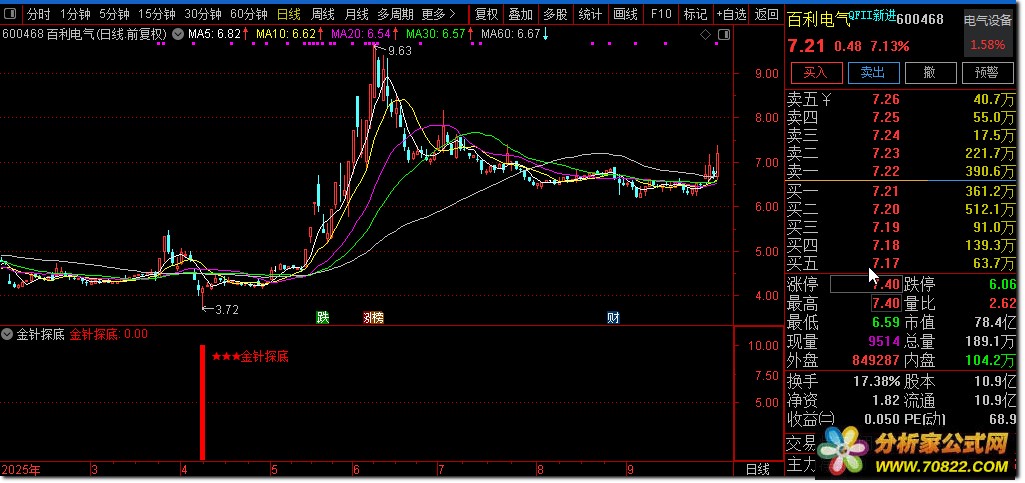1025x483 pixels.
Task: Open the main chart indicator chevron beside 百利电气
Action: pyautogui.click(x=177, y=34)
